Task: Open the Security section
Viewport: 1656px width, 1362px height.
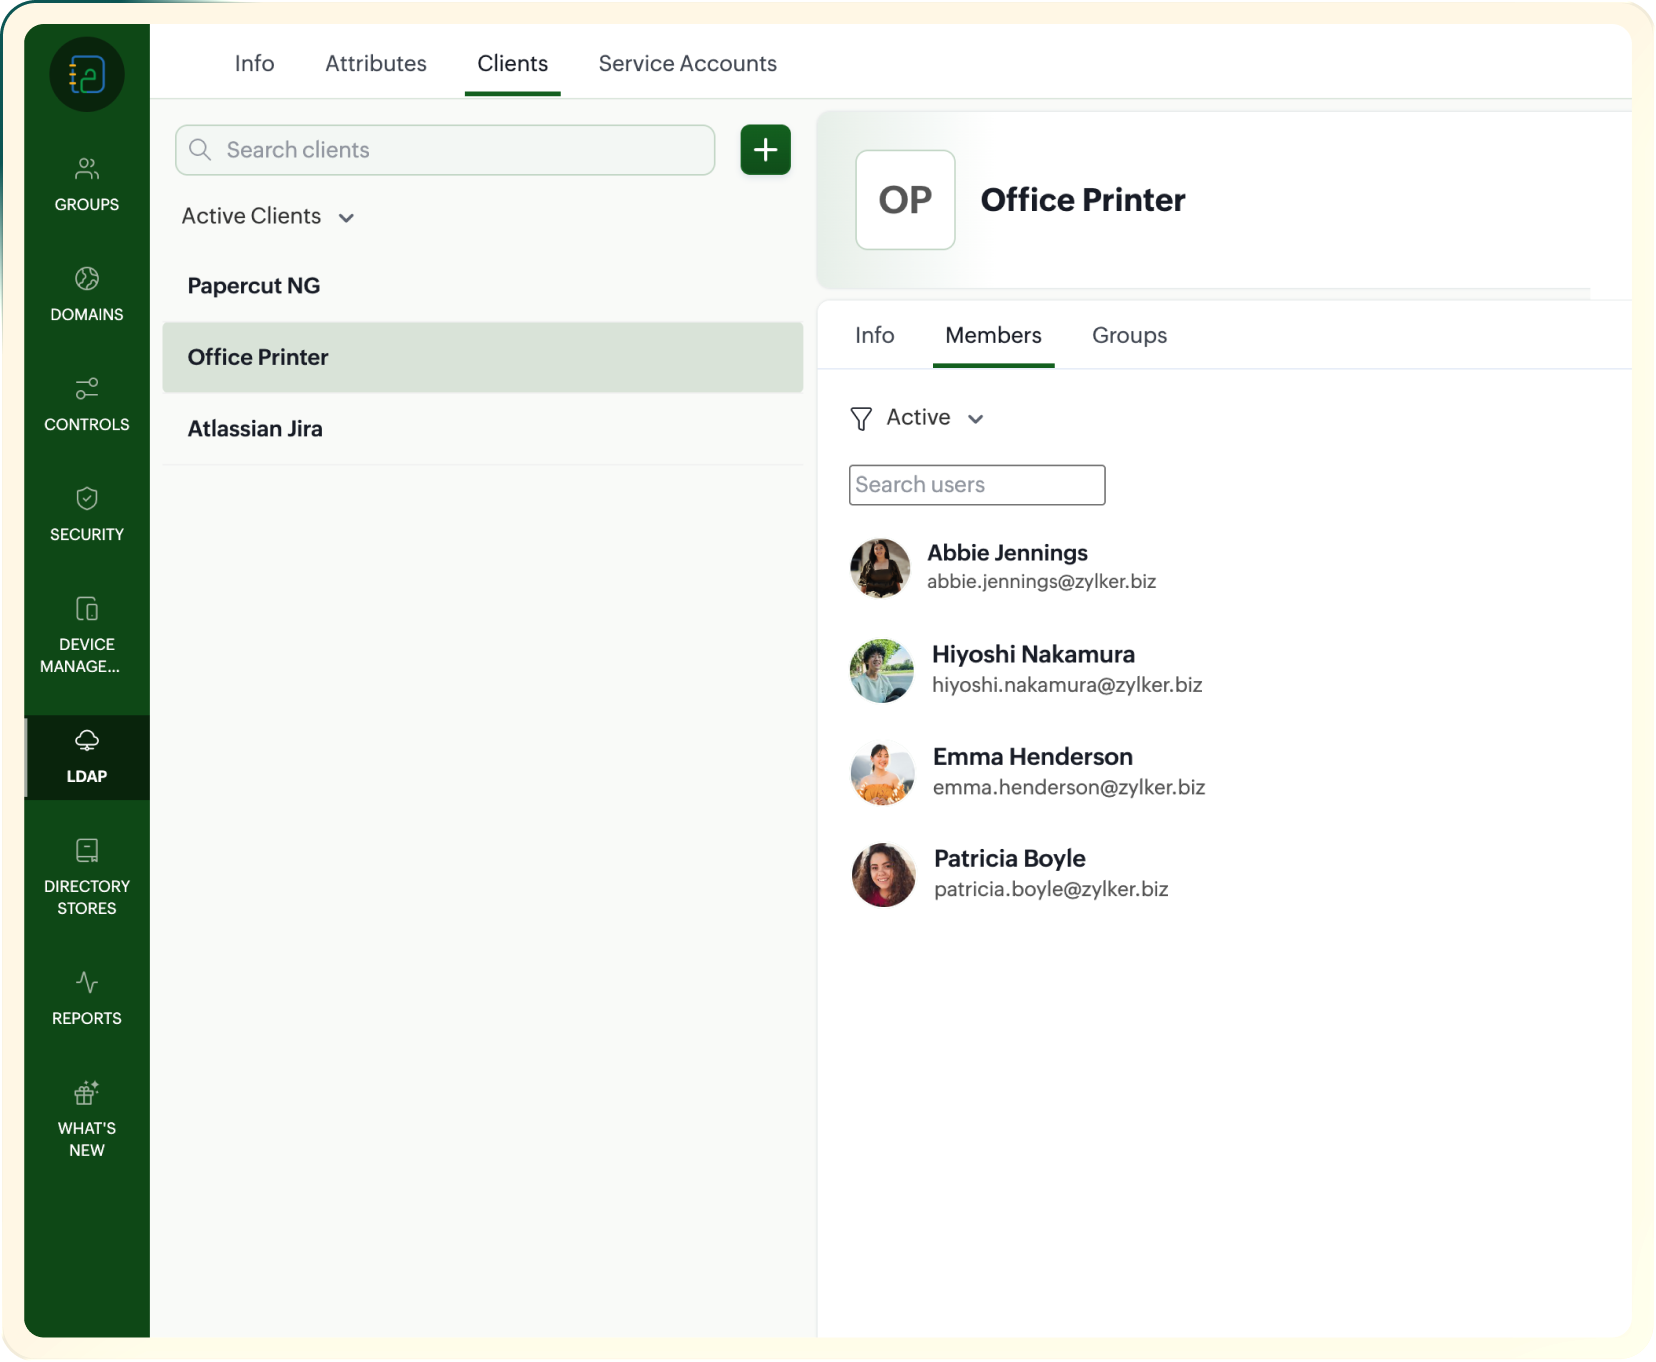Action: tap(87, 513)
